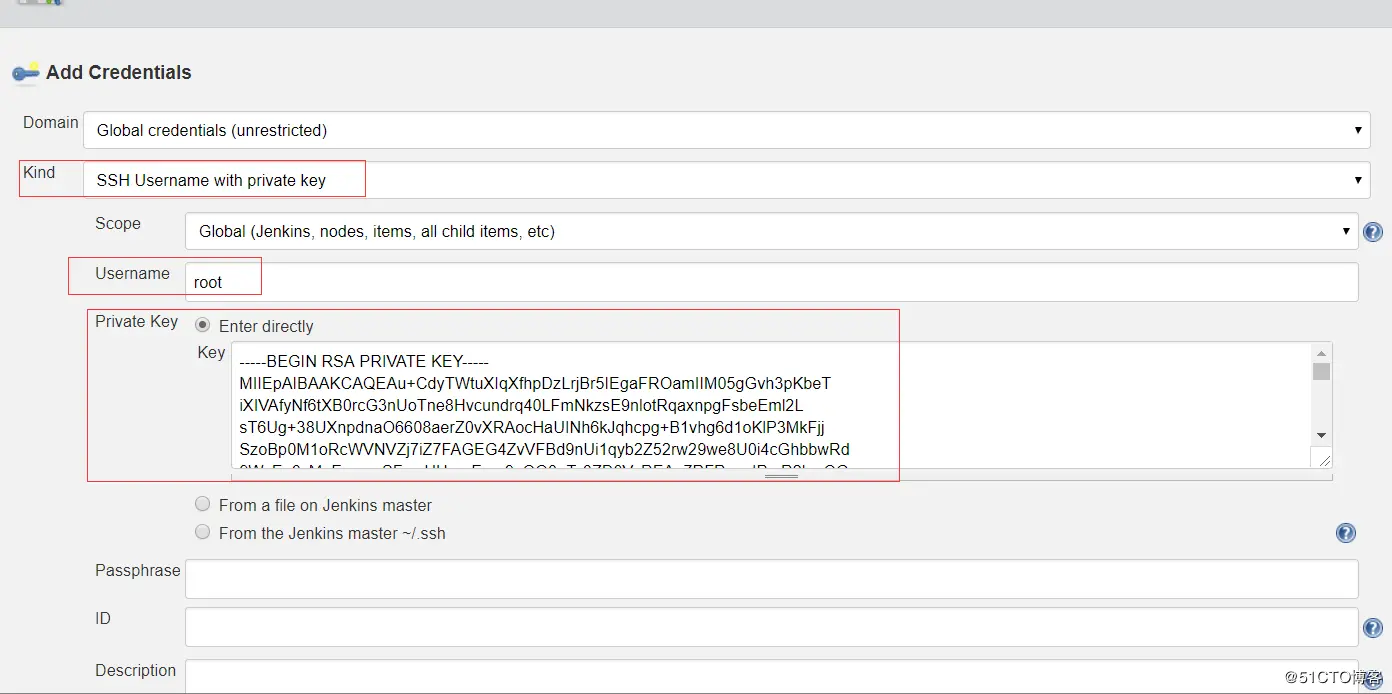Click the Key textarea scroll up arrow
1392x694 pixels.
(1321, 353)
